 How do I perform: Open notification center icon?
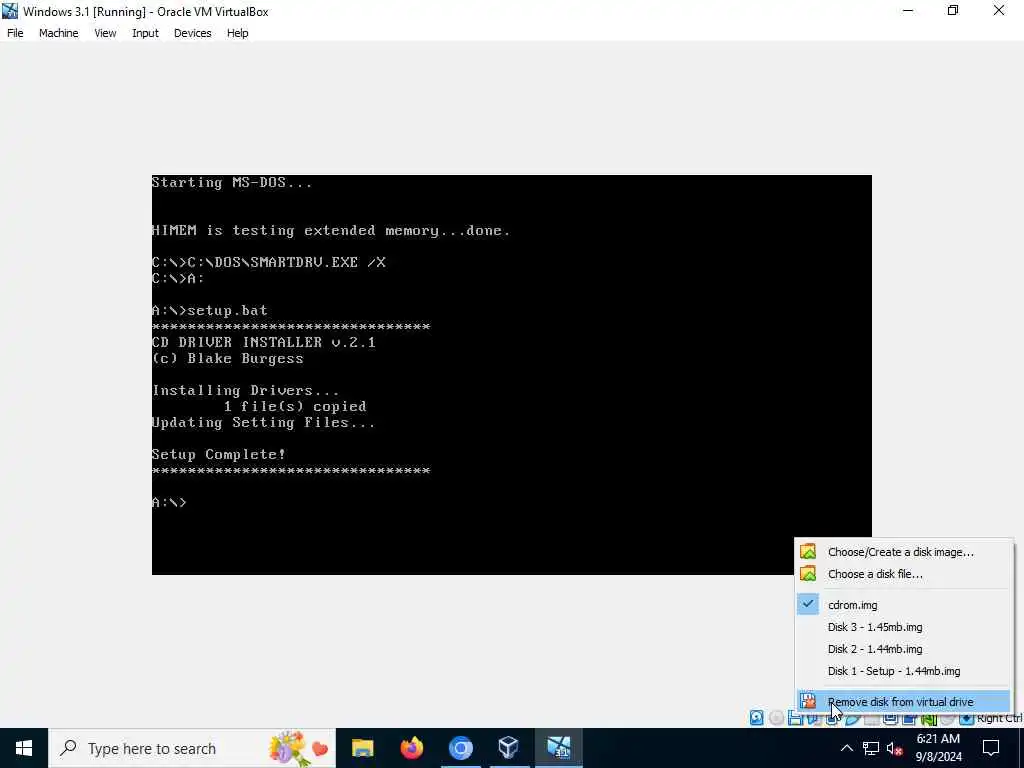tap(991, 748)
